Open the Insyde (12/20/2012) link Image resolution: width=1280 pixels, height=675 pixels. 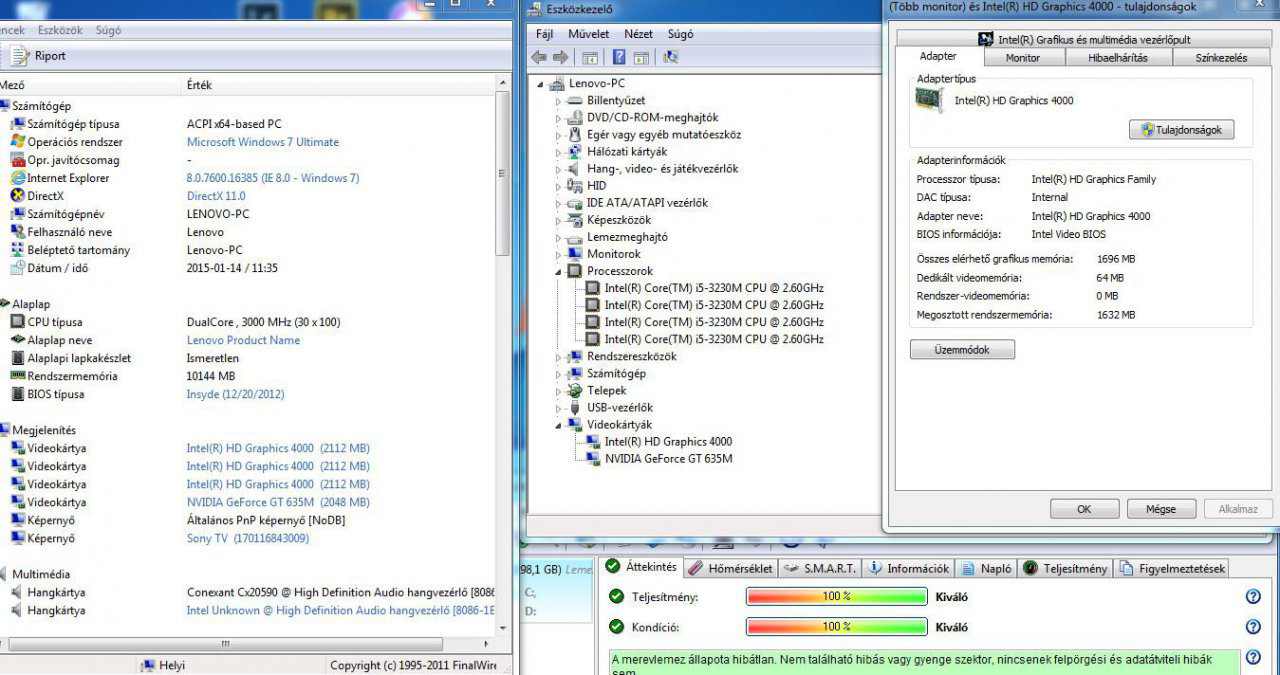pos(235,394)
